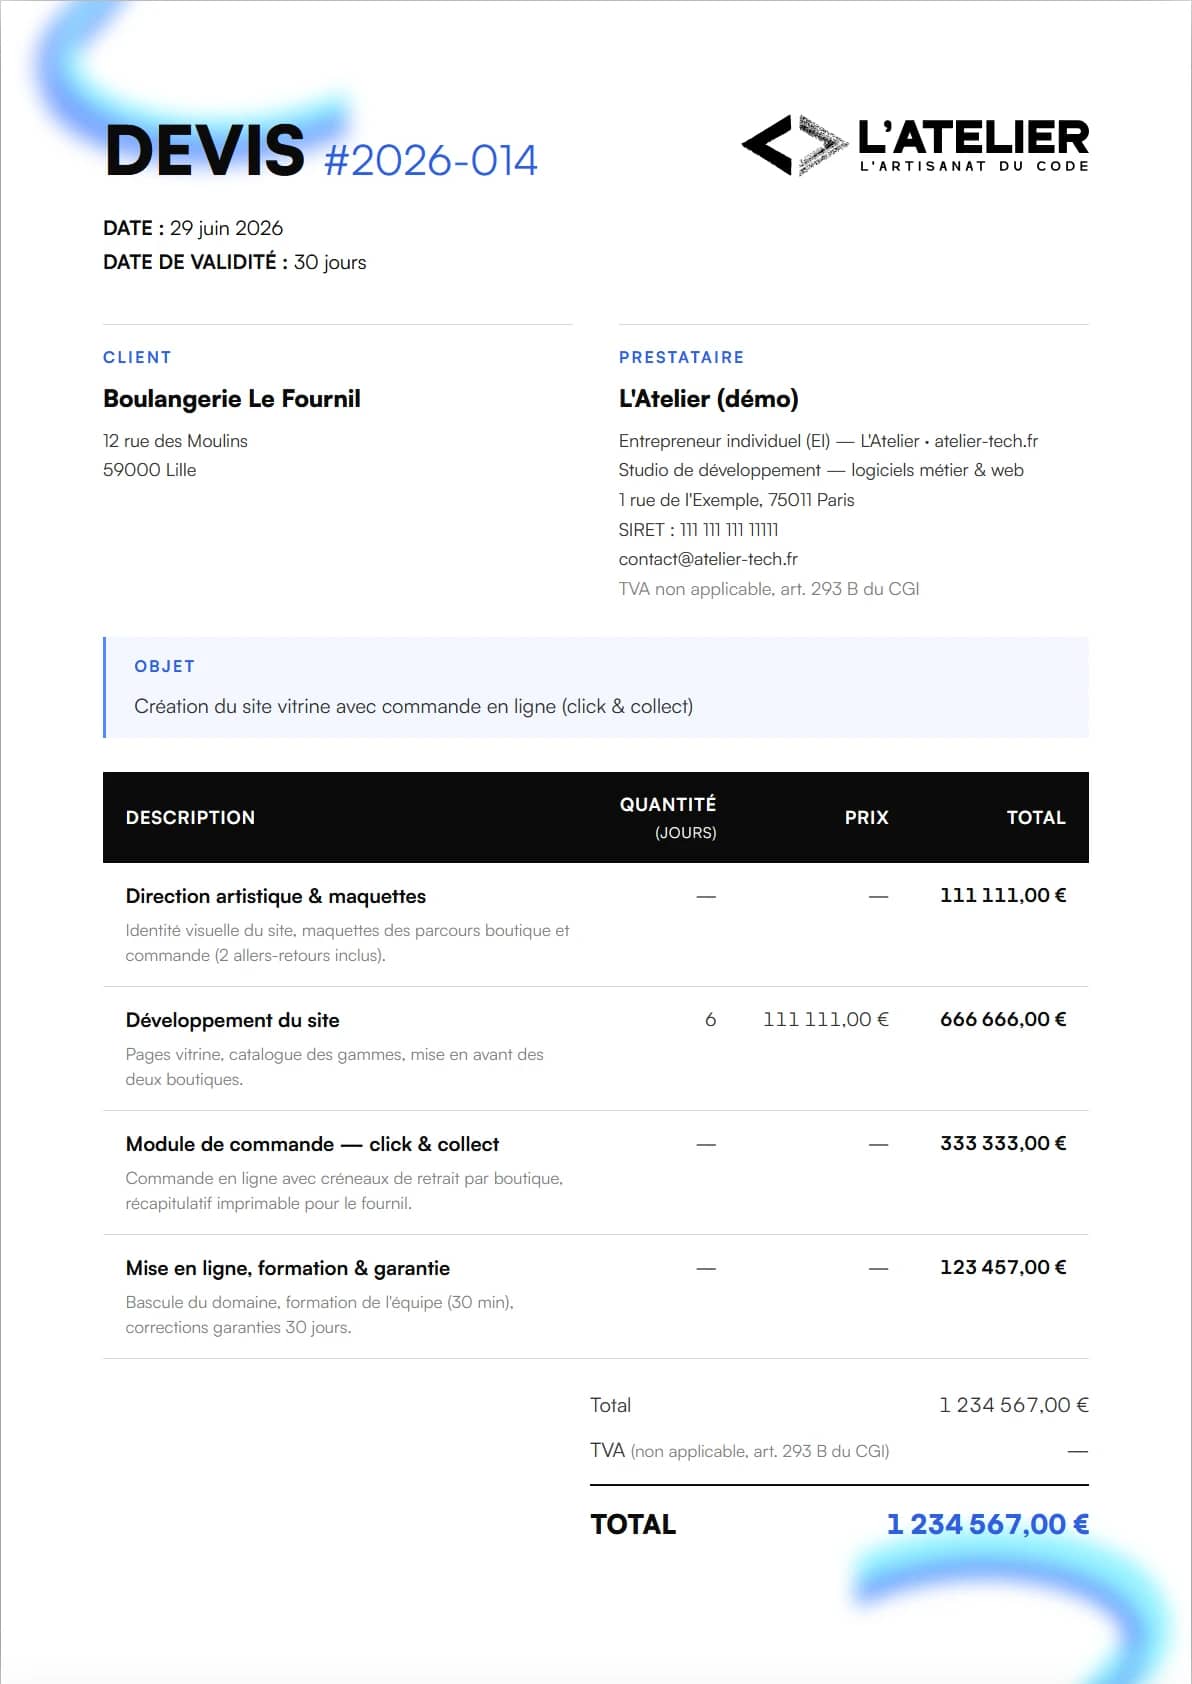This screenshot has height=1684, width=1192.
Task: Click "Module de commande — click & collect" title
Action: click(312, 1144)
